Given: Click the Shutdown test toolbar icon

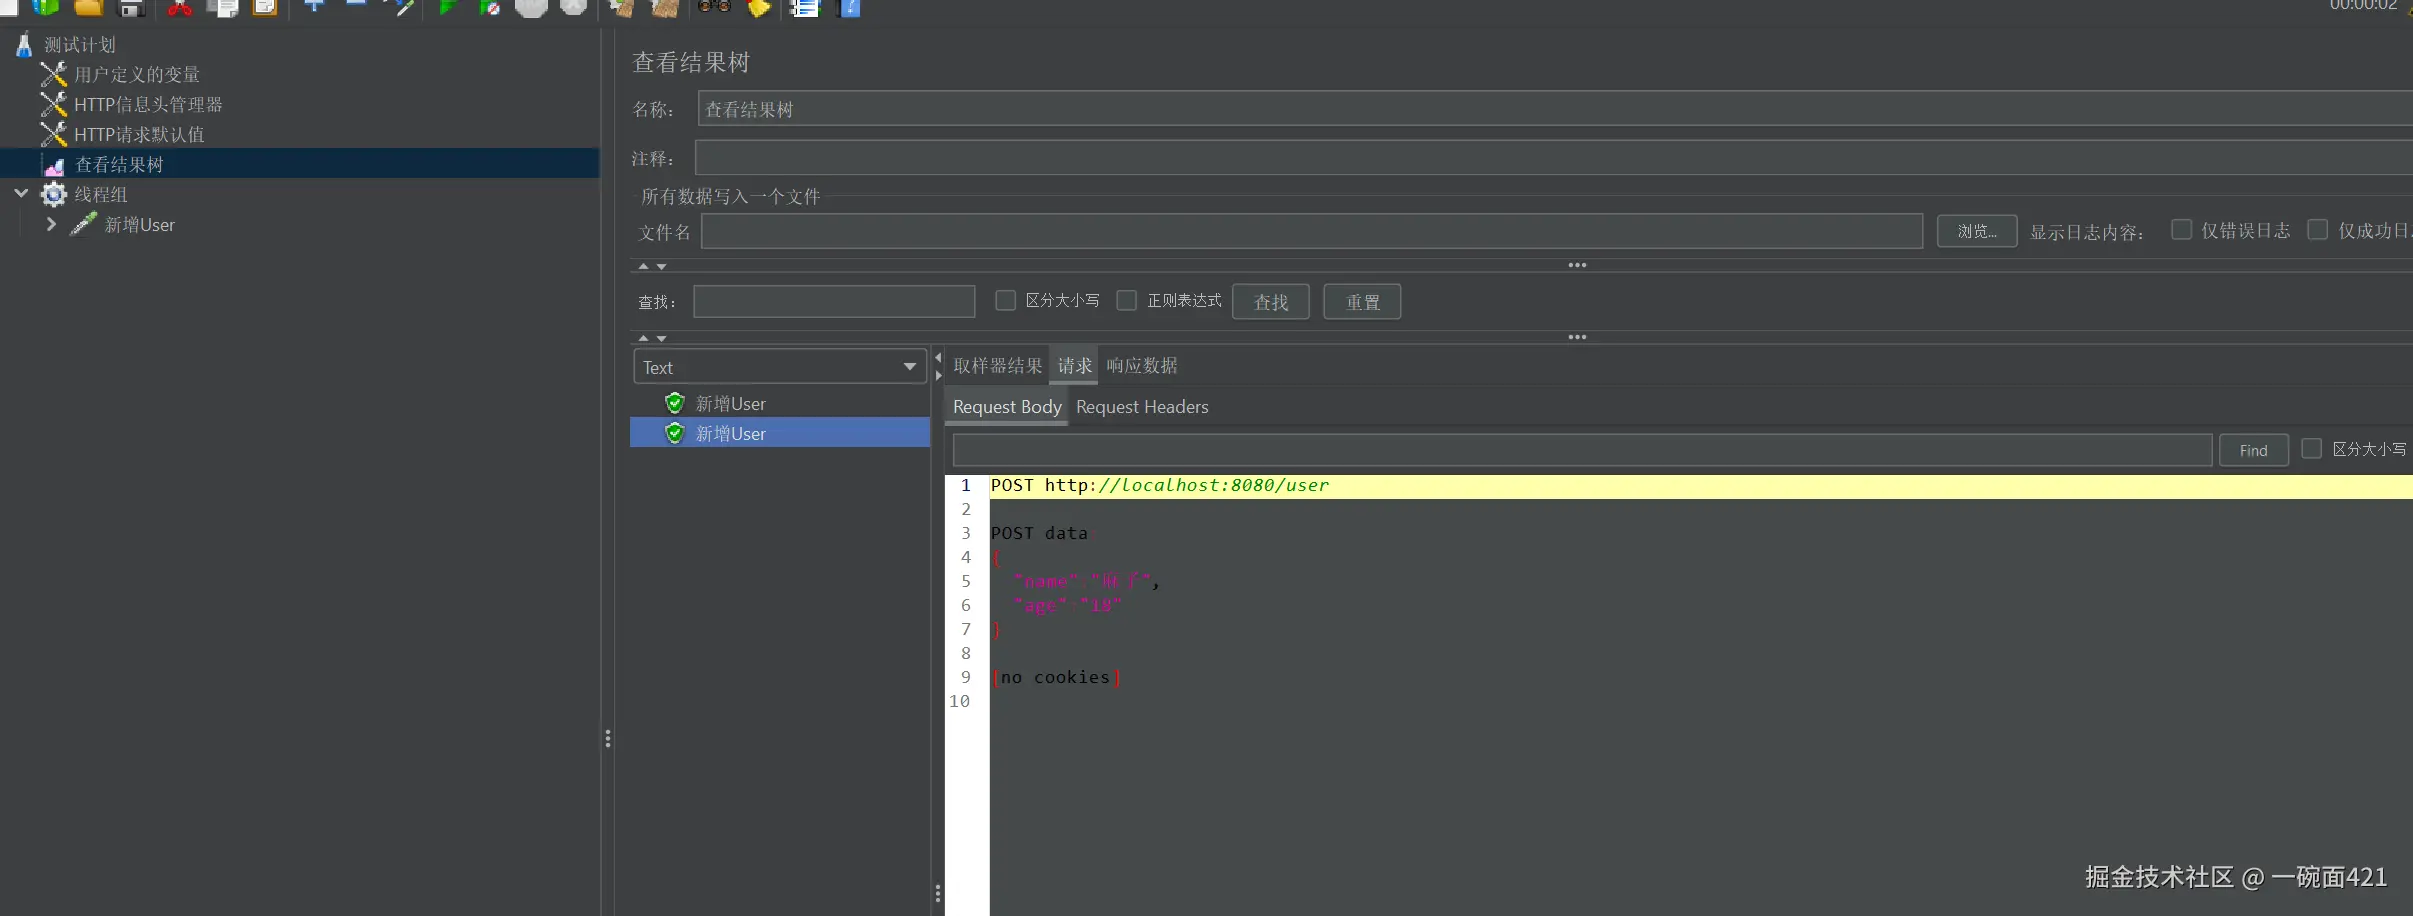Looking at the screenshot, I should 573,6.
